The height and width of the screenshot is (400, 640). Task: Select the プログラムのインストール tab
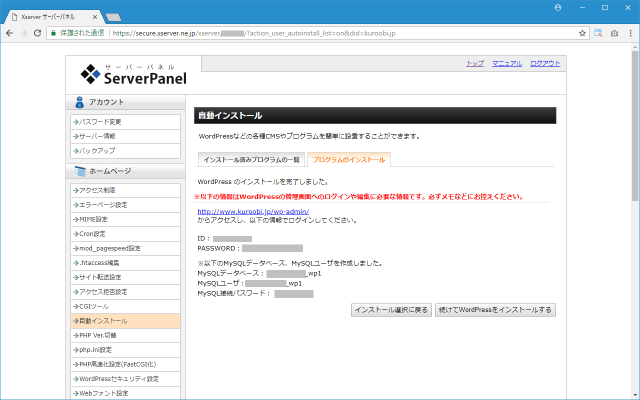(348, 160)
